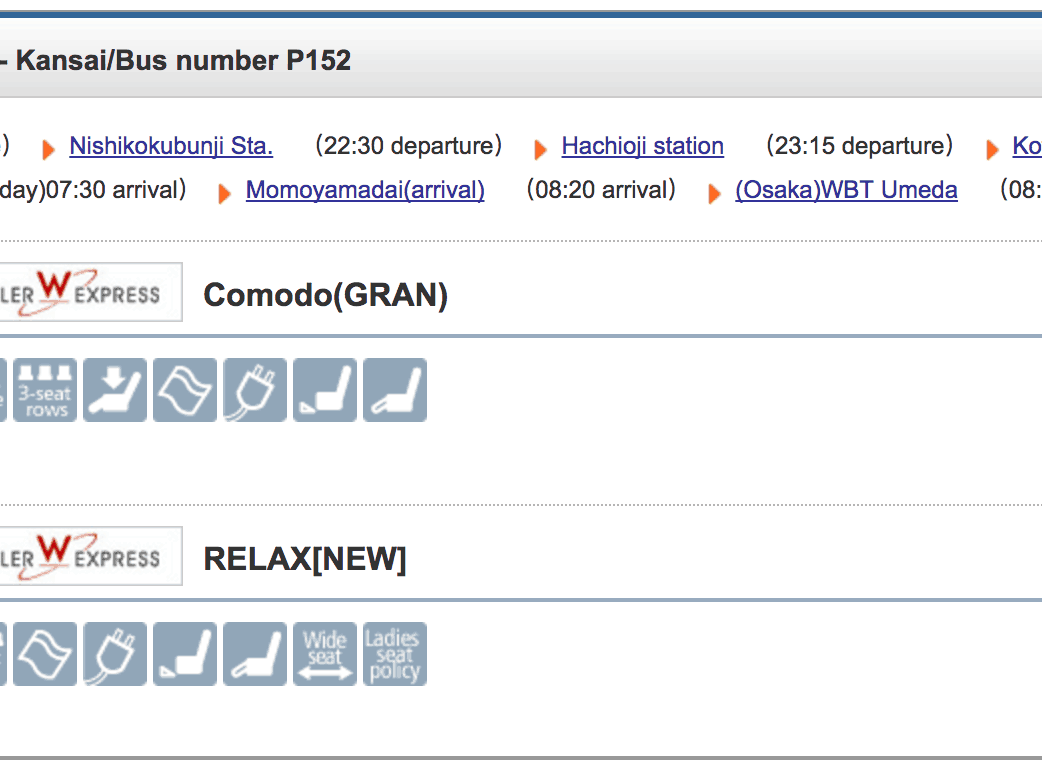Click the RELAX[NEW] seat type heading
Image resolution: width=1042 pixels, height=772 pixels.
point(305,559)
